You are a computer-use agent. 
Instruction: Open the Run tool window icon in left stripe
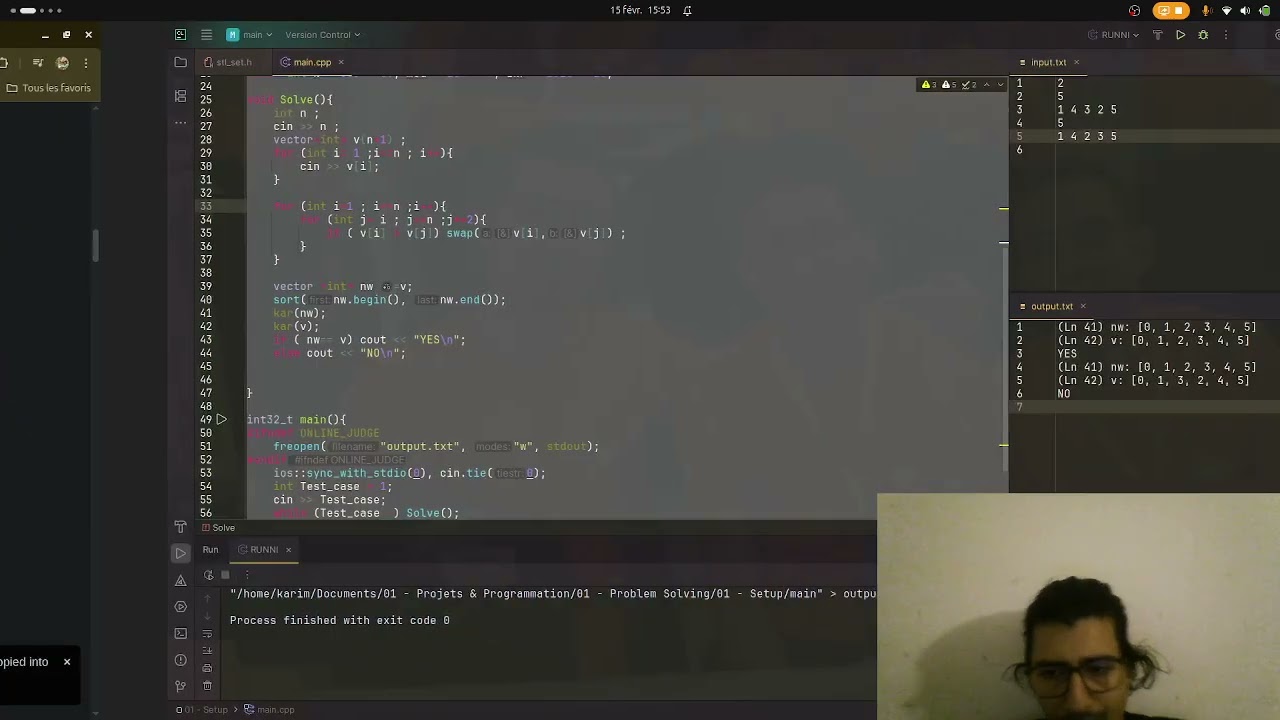tap(180, 553)
